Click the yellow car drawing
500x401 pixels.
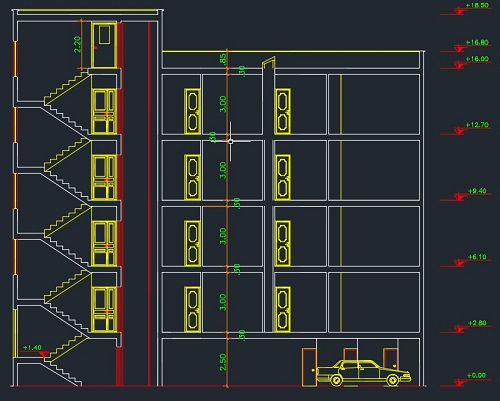click(x=363, y=373)
